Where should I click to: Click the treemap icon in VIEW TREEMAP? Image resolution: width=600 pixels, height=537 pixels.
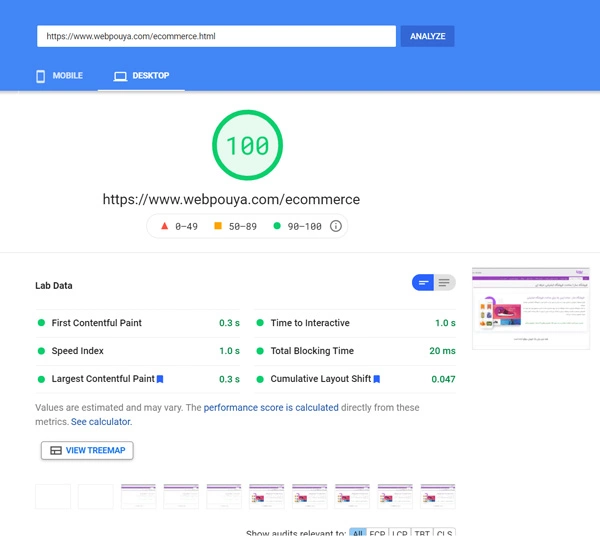(x=56, y=450)
